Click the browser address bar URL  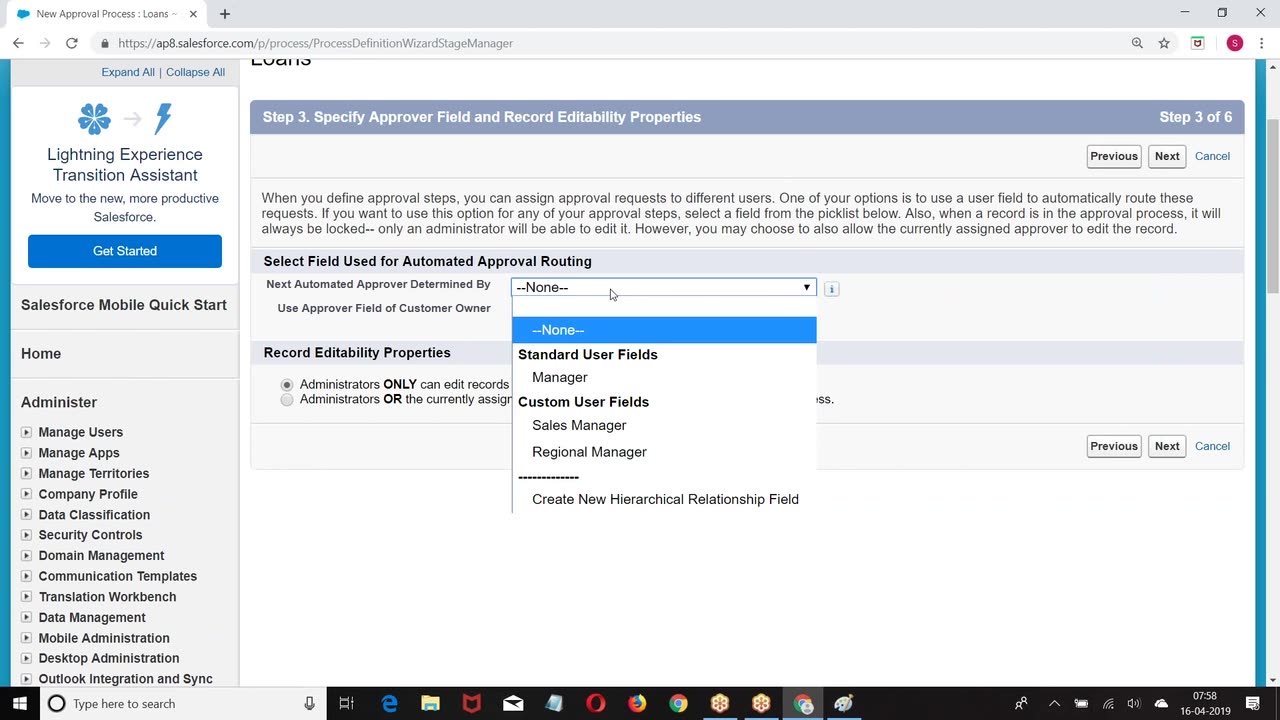point(315,43)
